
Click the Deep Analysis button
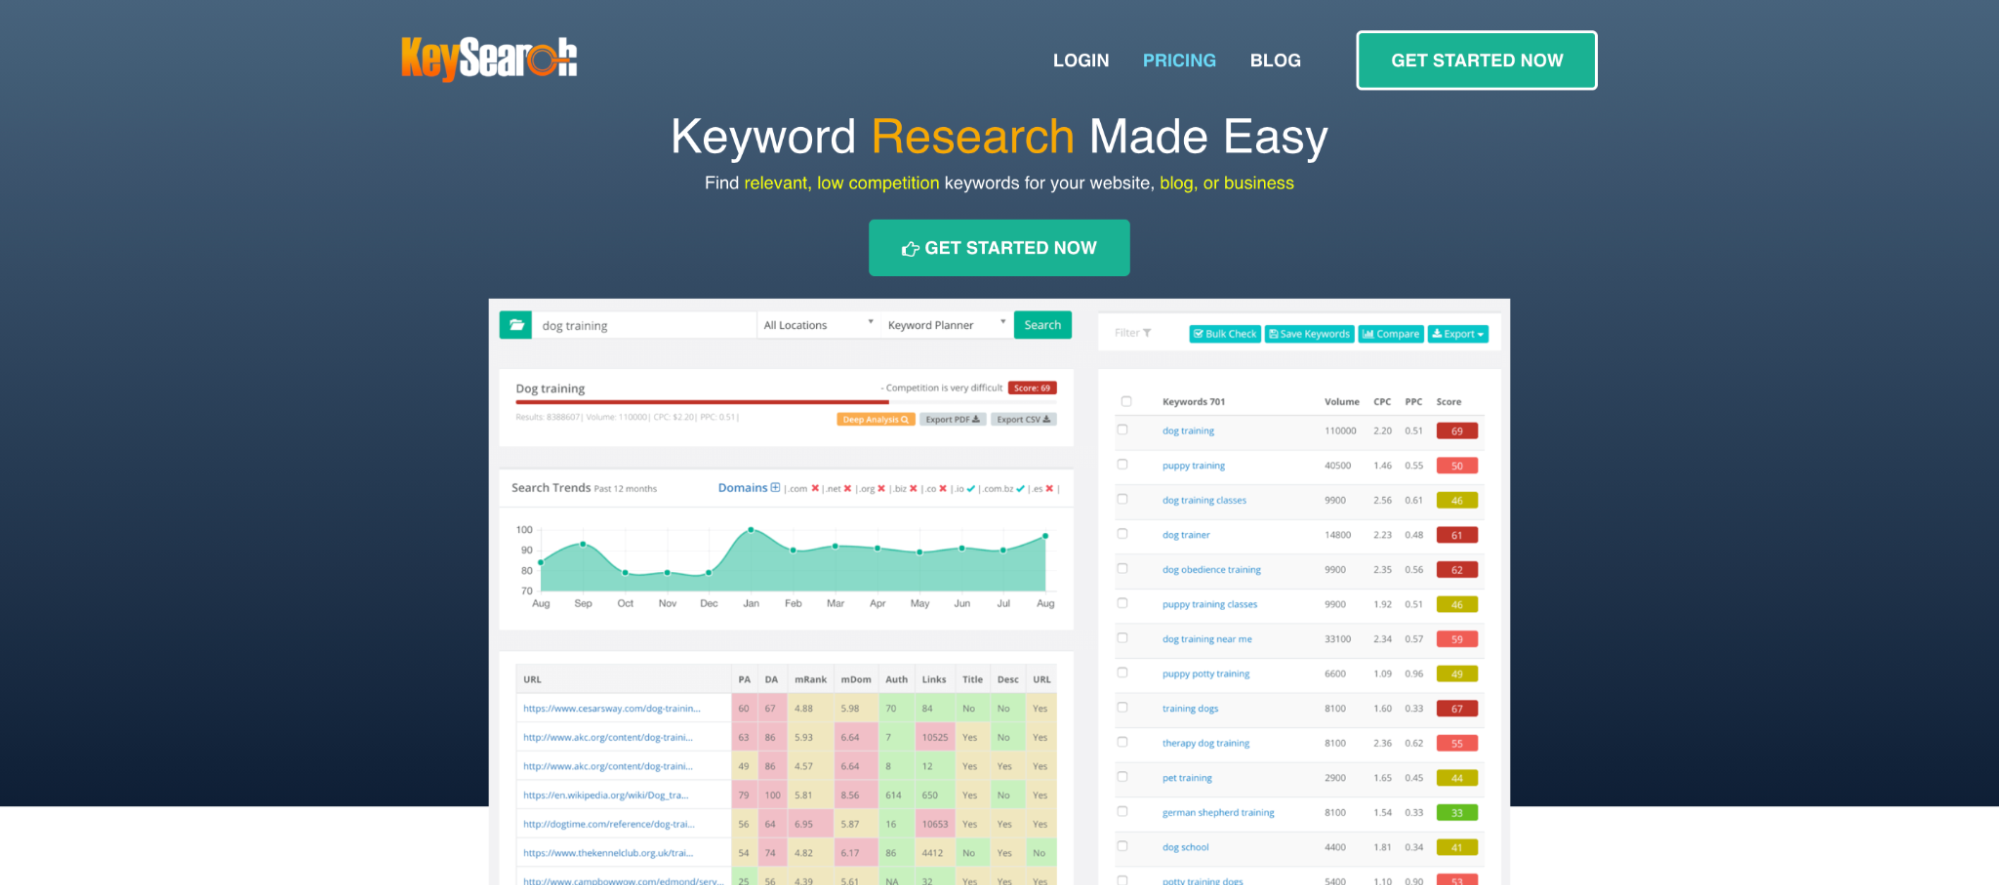[875, 420]
